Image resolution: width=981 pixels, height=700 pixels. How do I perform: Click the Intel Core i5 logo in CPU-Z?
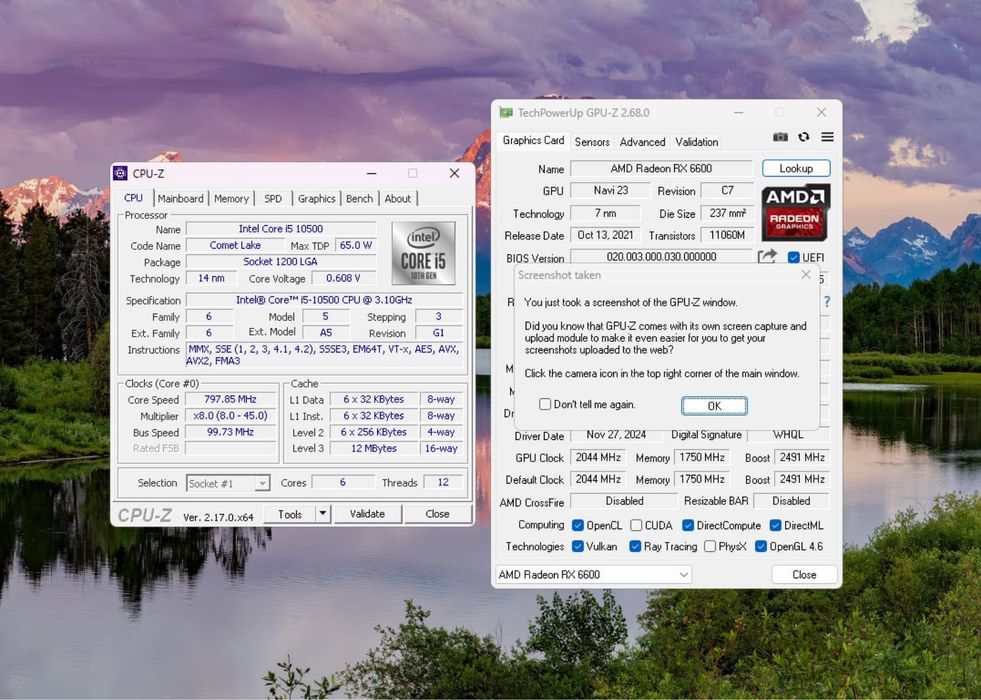click(x=424, y=253)
